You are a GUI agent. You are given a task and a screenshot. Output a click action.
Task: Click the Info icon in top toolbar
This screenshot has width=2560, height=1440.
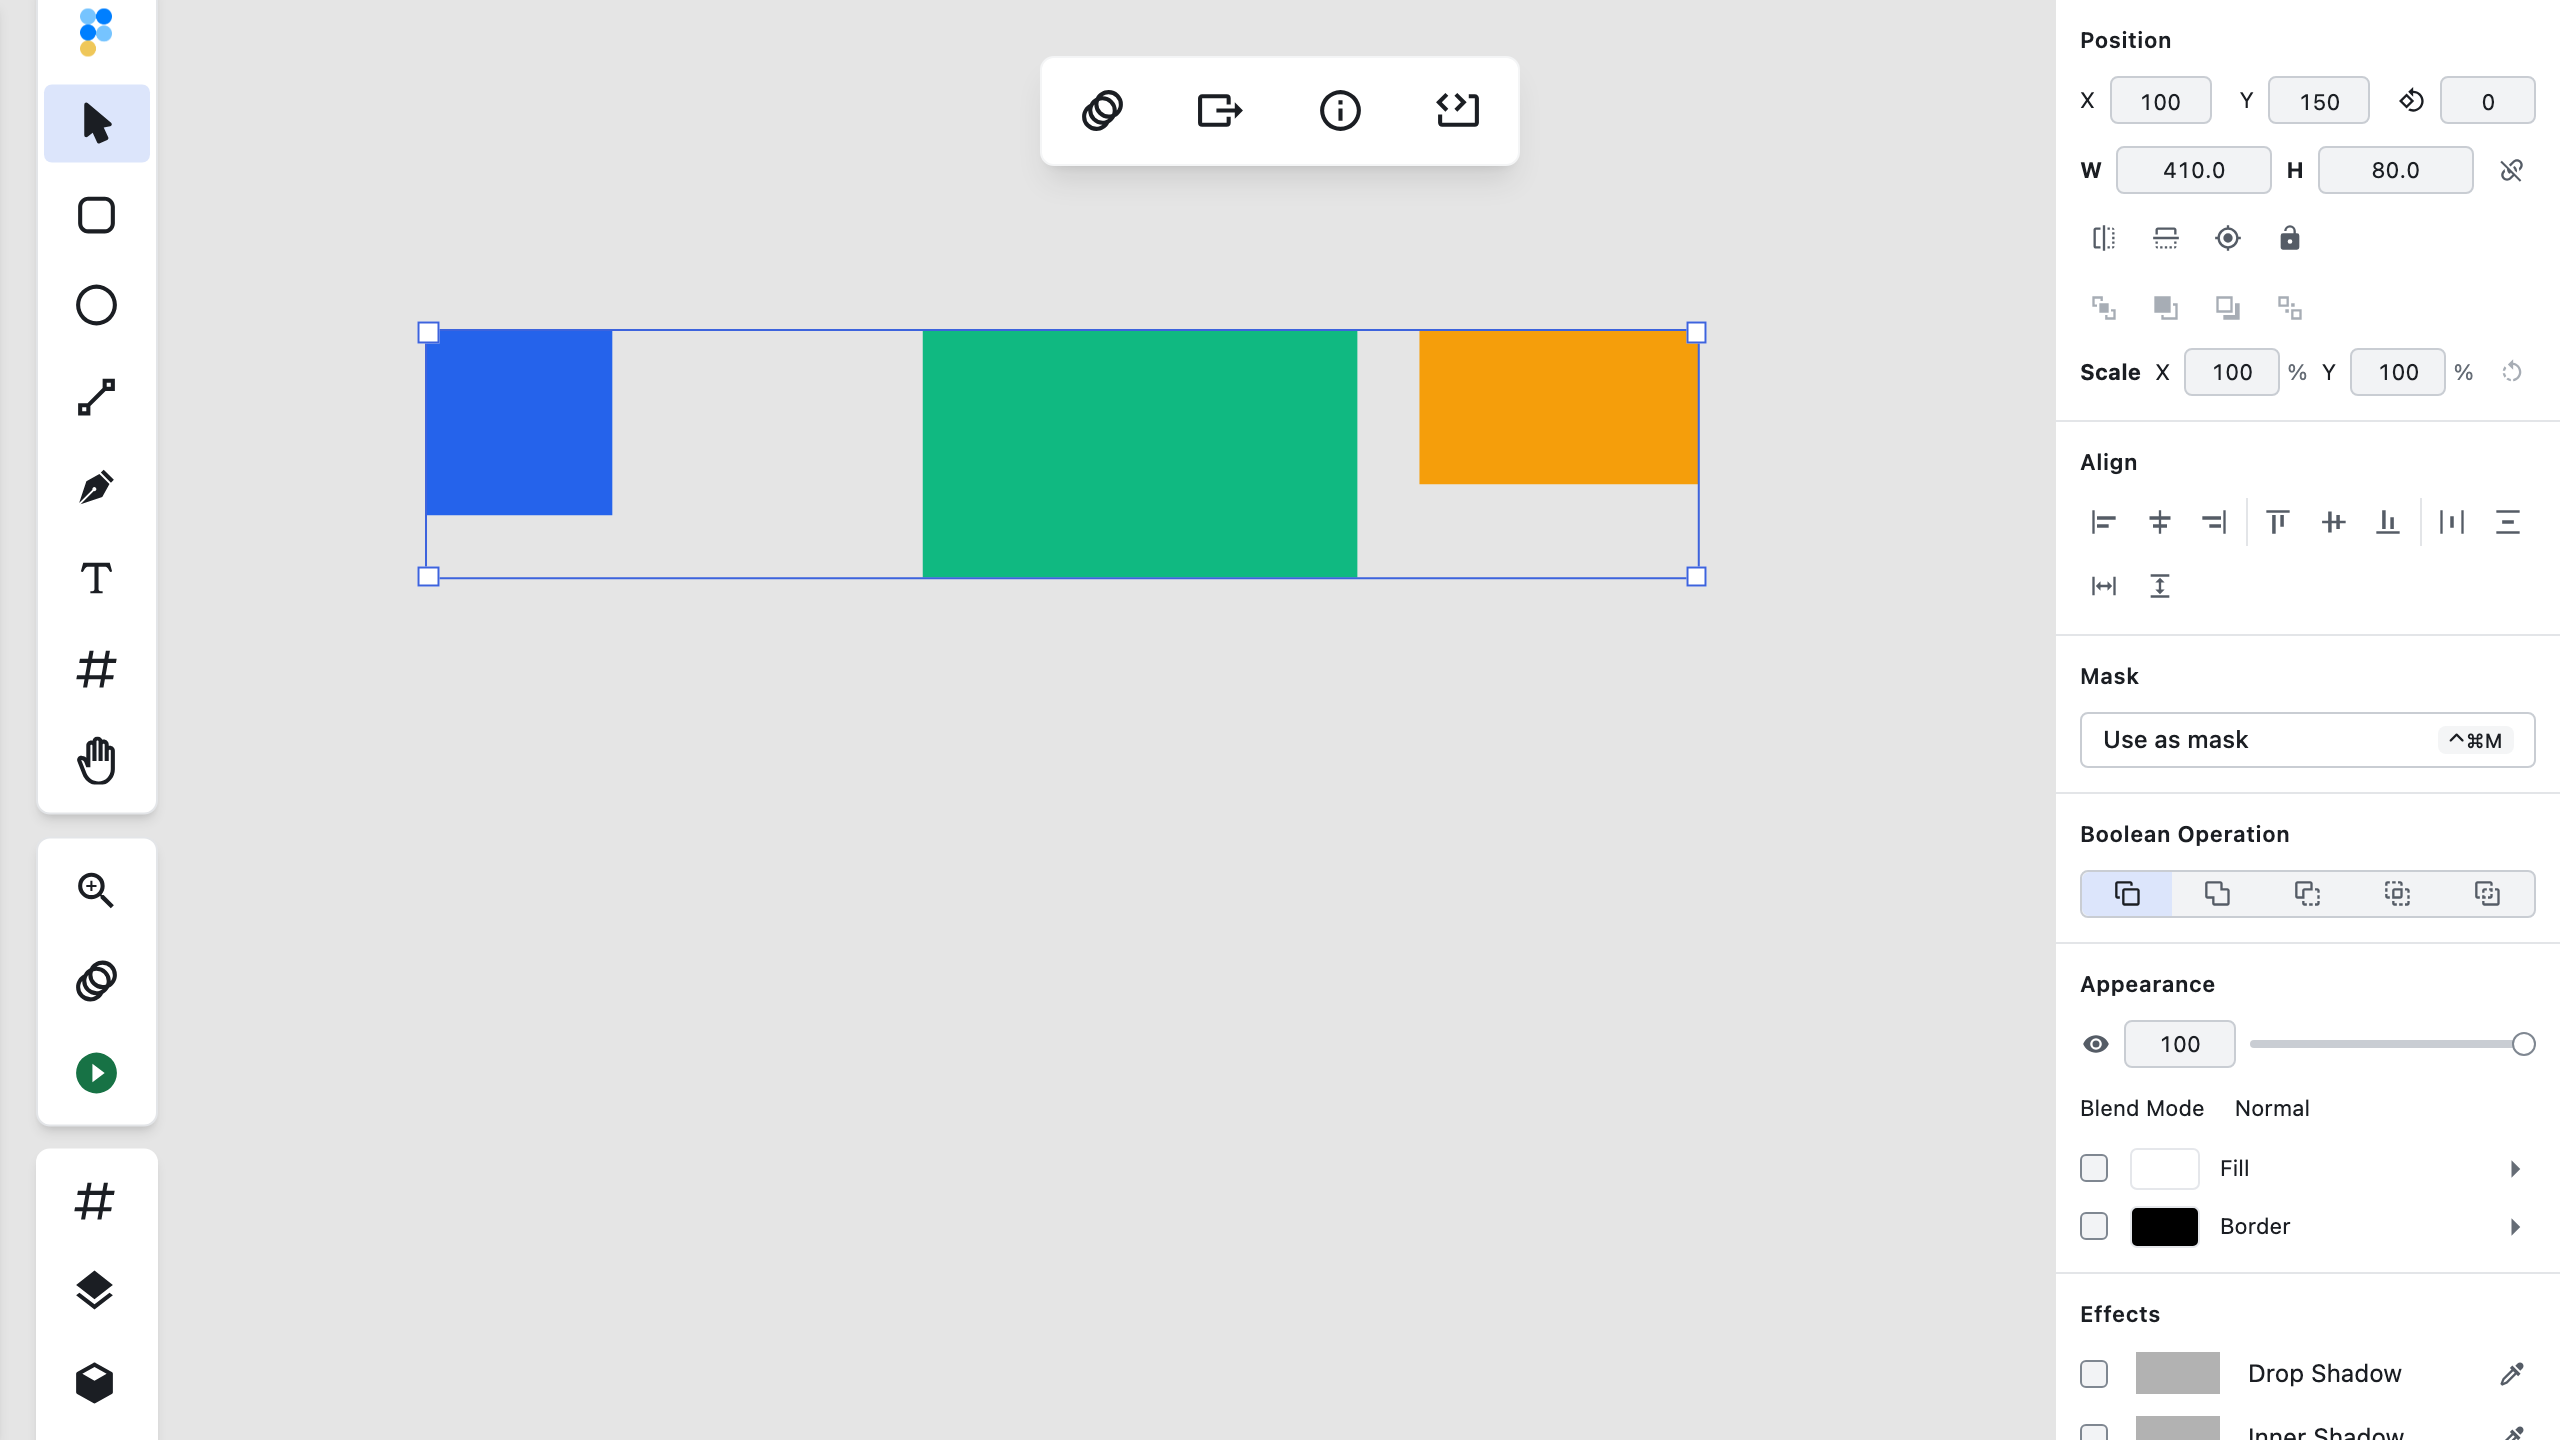pyautogui.click(x=1340, y=110)
